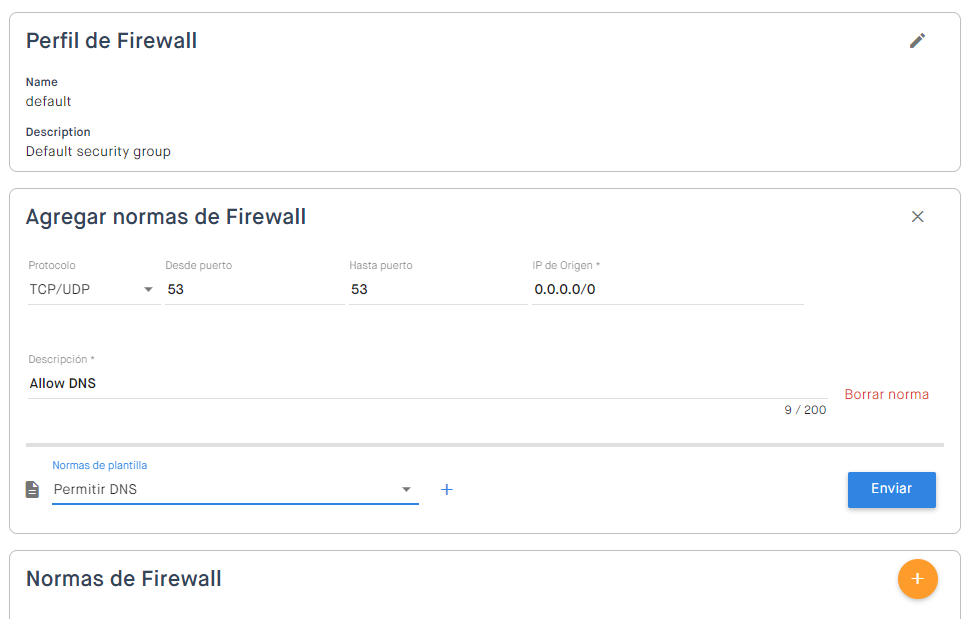Click the Perfil de Firewall heading
This screenshot has height=619, width=974.
(x=111, y=41)
